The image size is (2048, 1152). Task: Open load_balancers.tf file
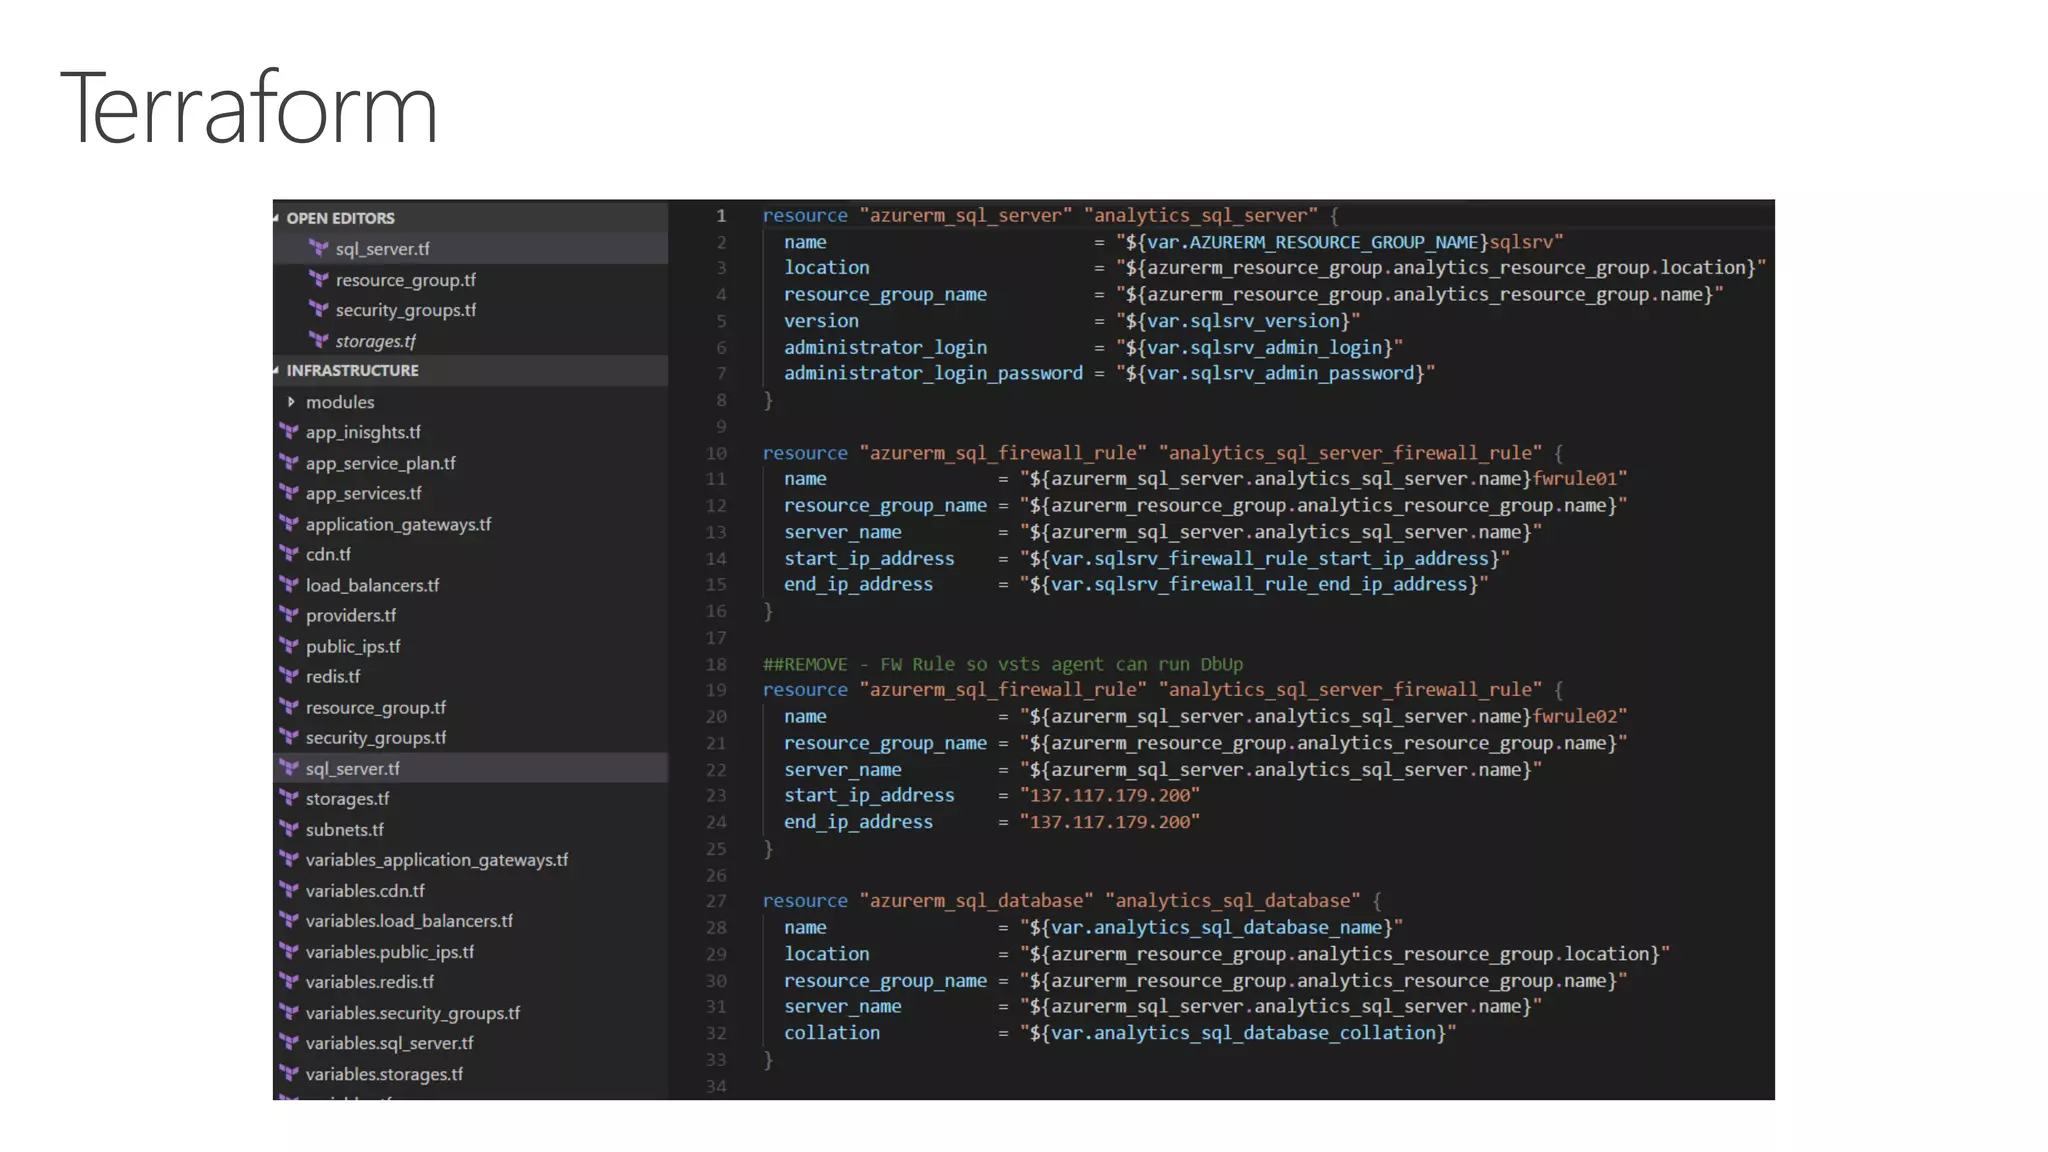[x=372, y=585]
